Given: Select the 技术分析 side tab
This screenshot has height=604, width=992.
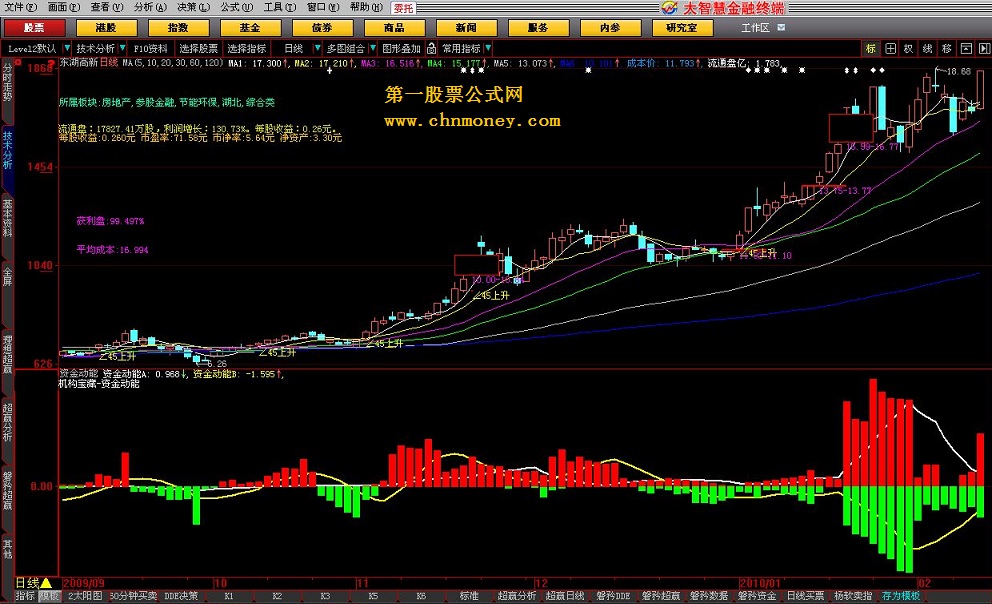Looking at the screenshot, I should click(8, 151).
